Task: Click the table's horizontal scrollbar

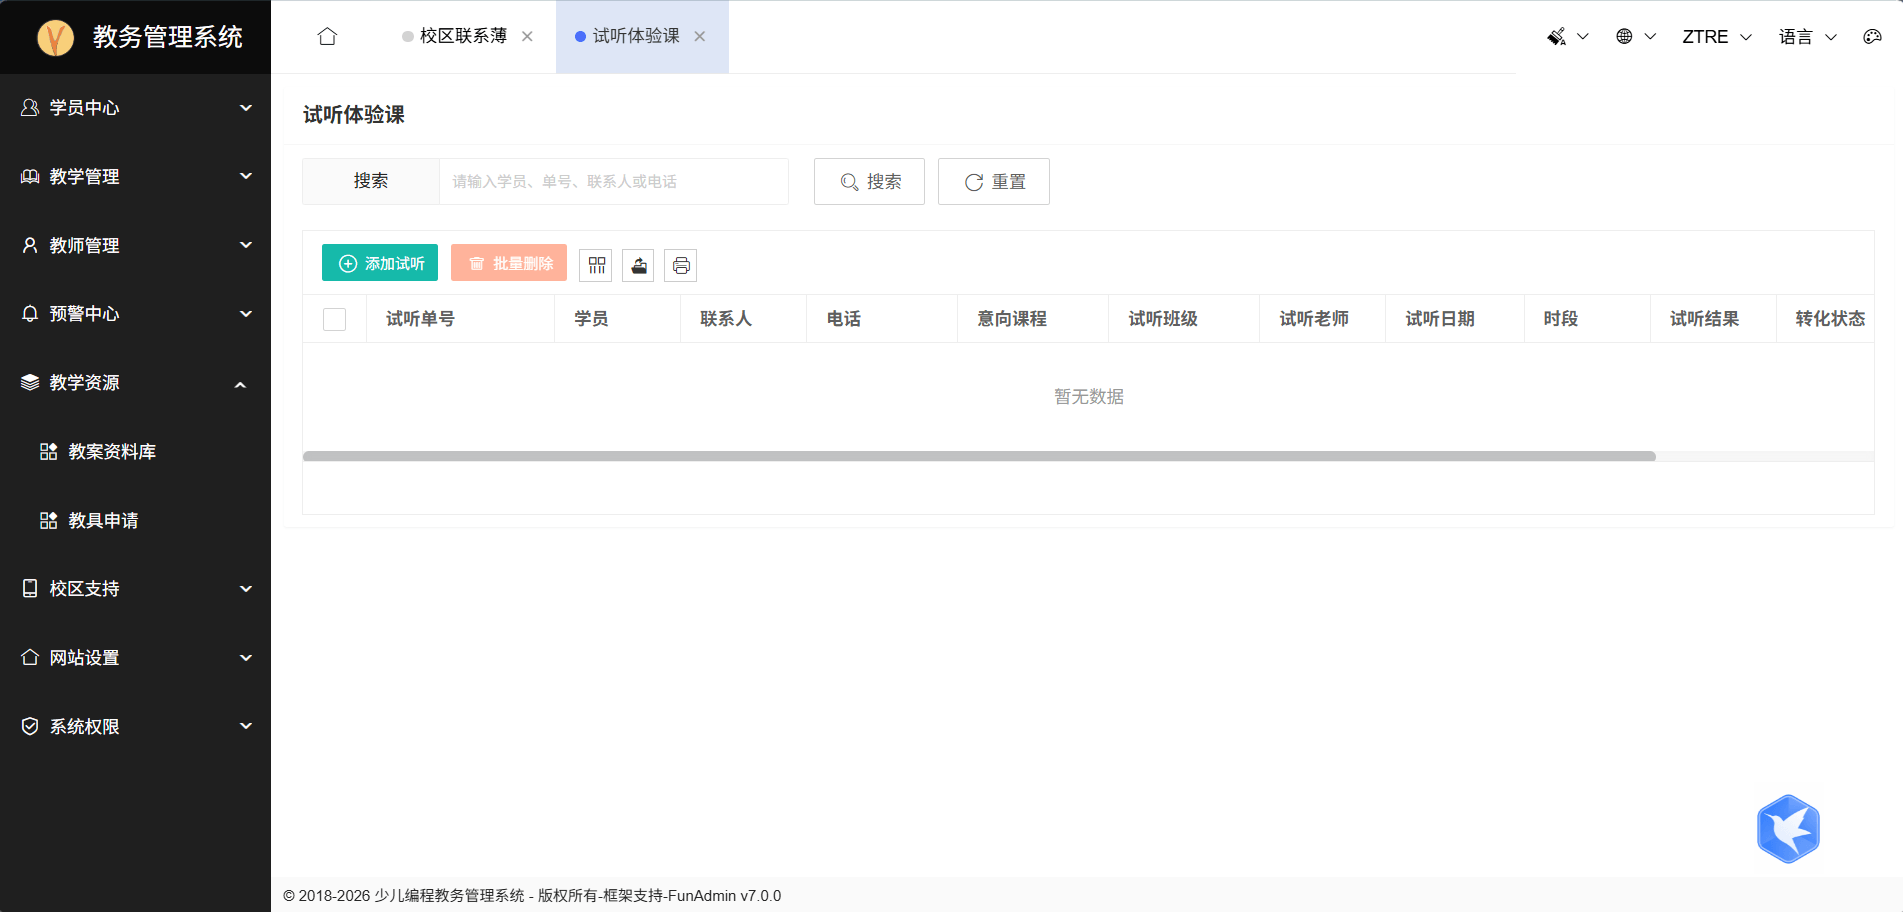Action: coord(978,456)
